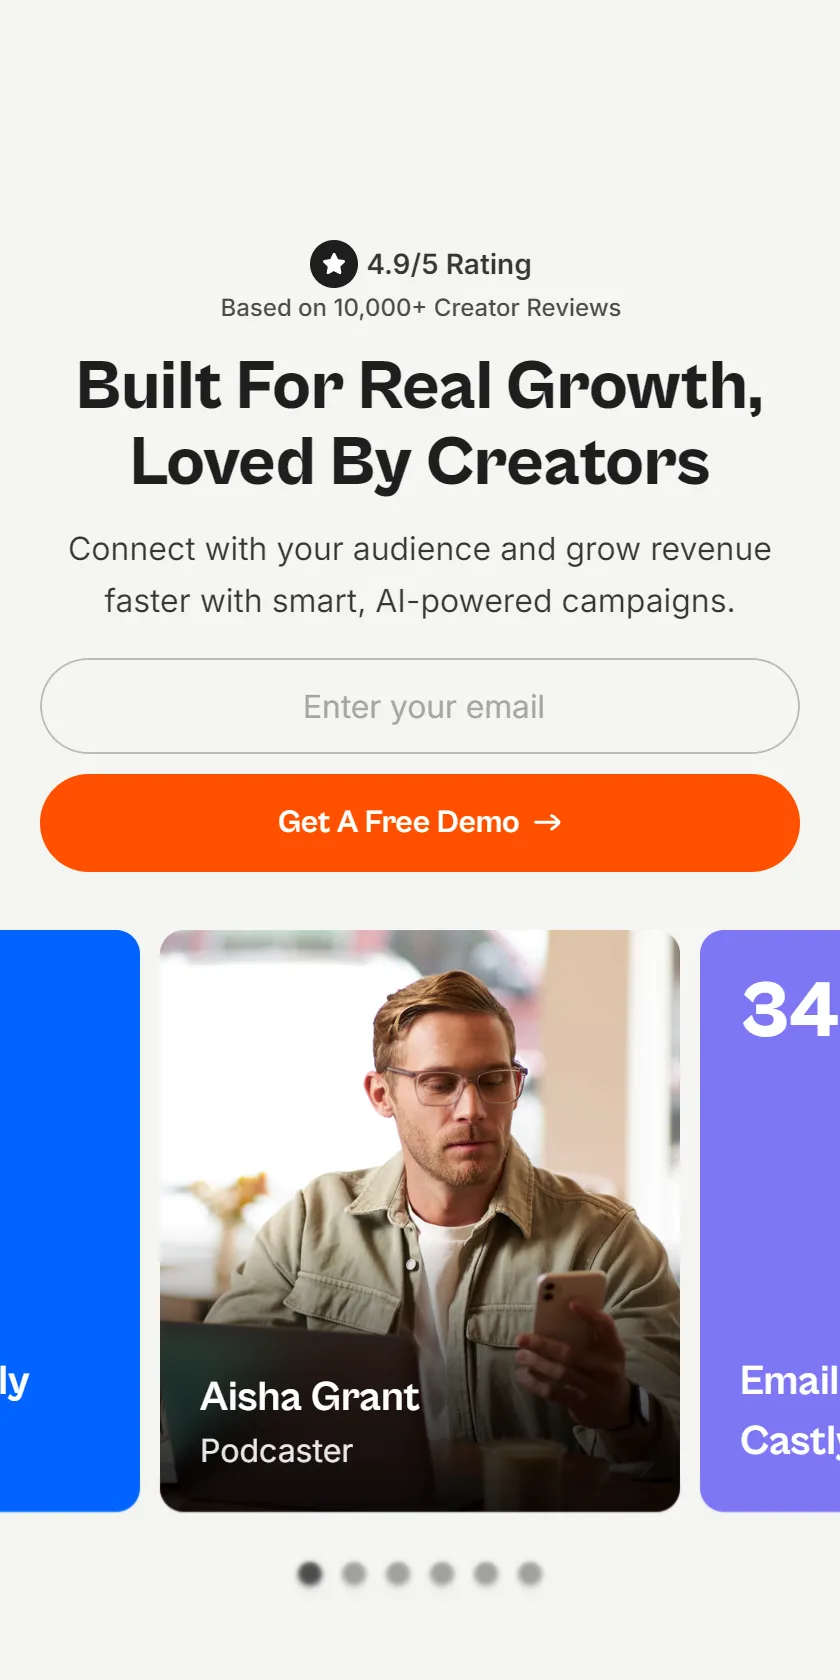
Task: Click the black star rating icon
Action: tap(334, 264)
